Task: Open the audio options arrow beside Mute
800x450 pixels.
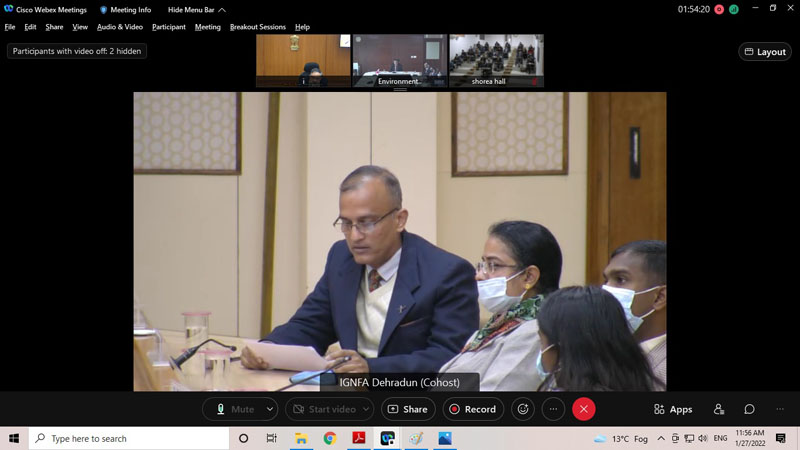Action: 270,409
